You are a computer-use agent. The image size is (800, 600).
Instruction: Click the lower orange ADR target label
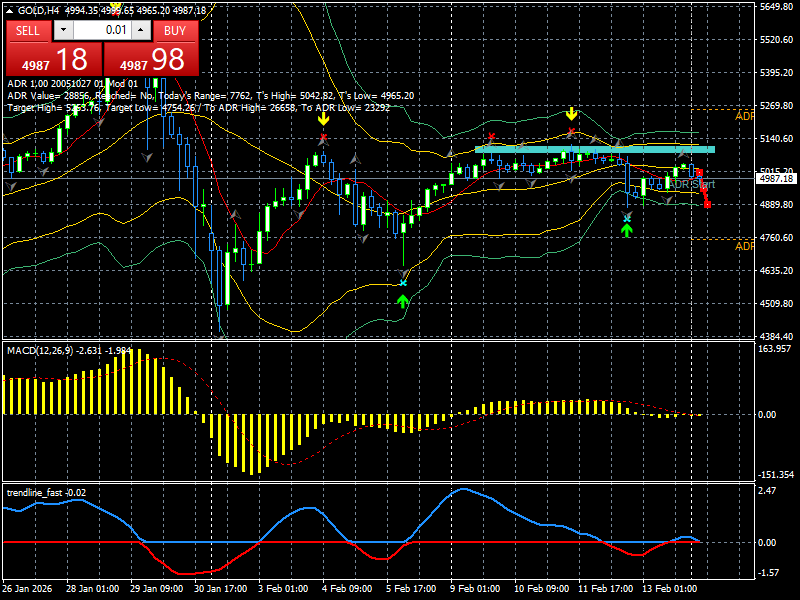coord(744,246)
